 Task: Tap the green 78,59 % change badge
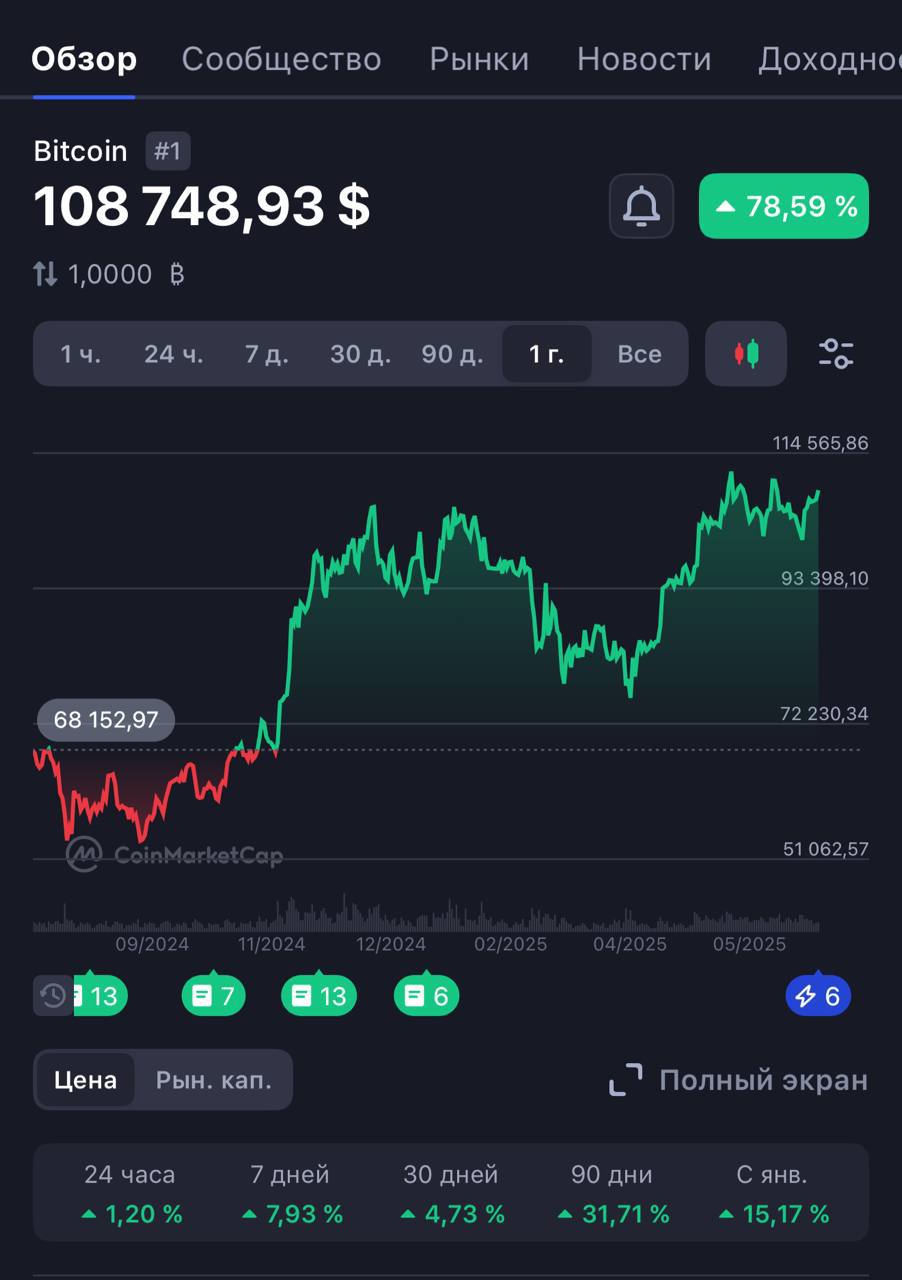coord(784,206)
